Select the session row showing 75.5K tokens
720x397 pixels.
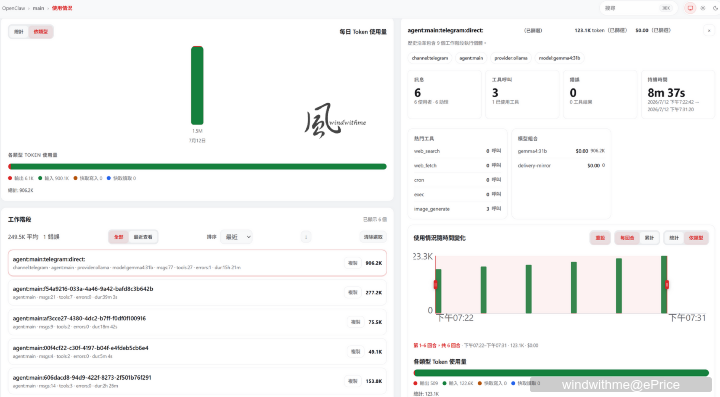point(197,322)
